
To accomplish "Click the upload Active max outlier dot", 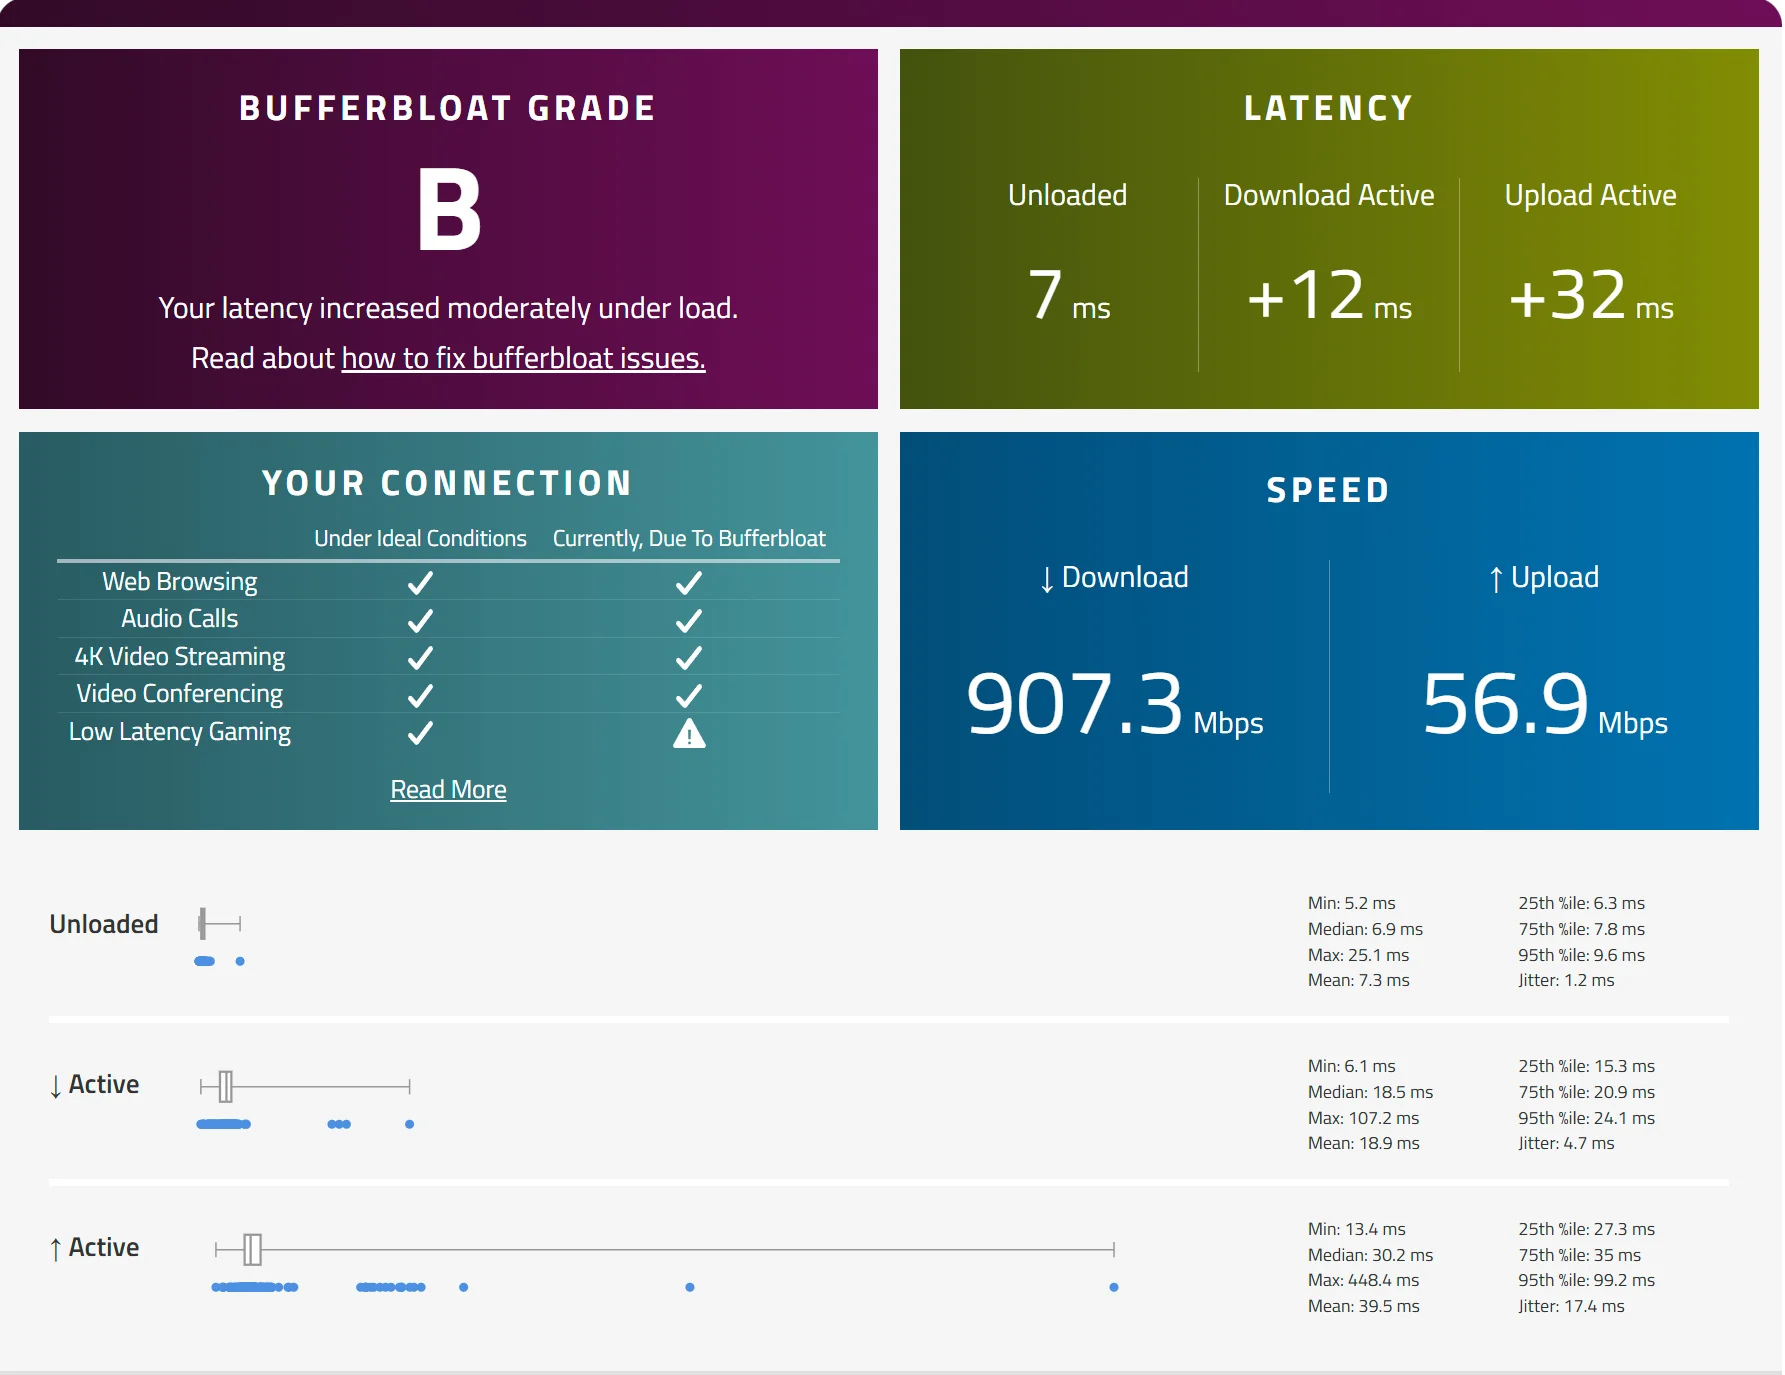I will pos(1114,1287).
